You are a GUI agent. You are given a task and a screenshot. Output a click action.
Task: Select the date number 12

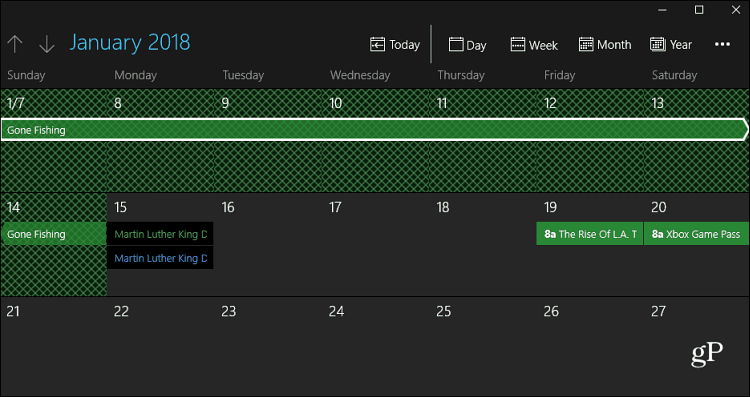tap(551, 103)
